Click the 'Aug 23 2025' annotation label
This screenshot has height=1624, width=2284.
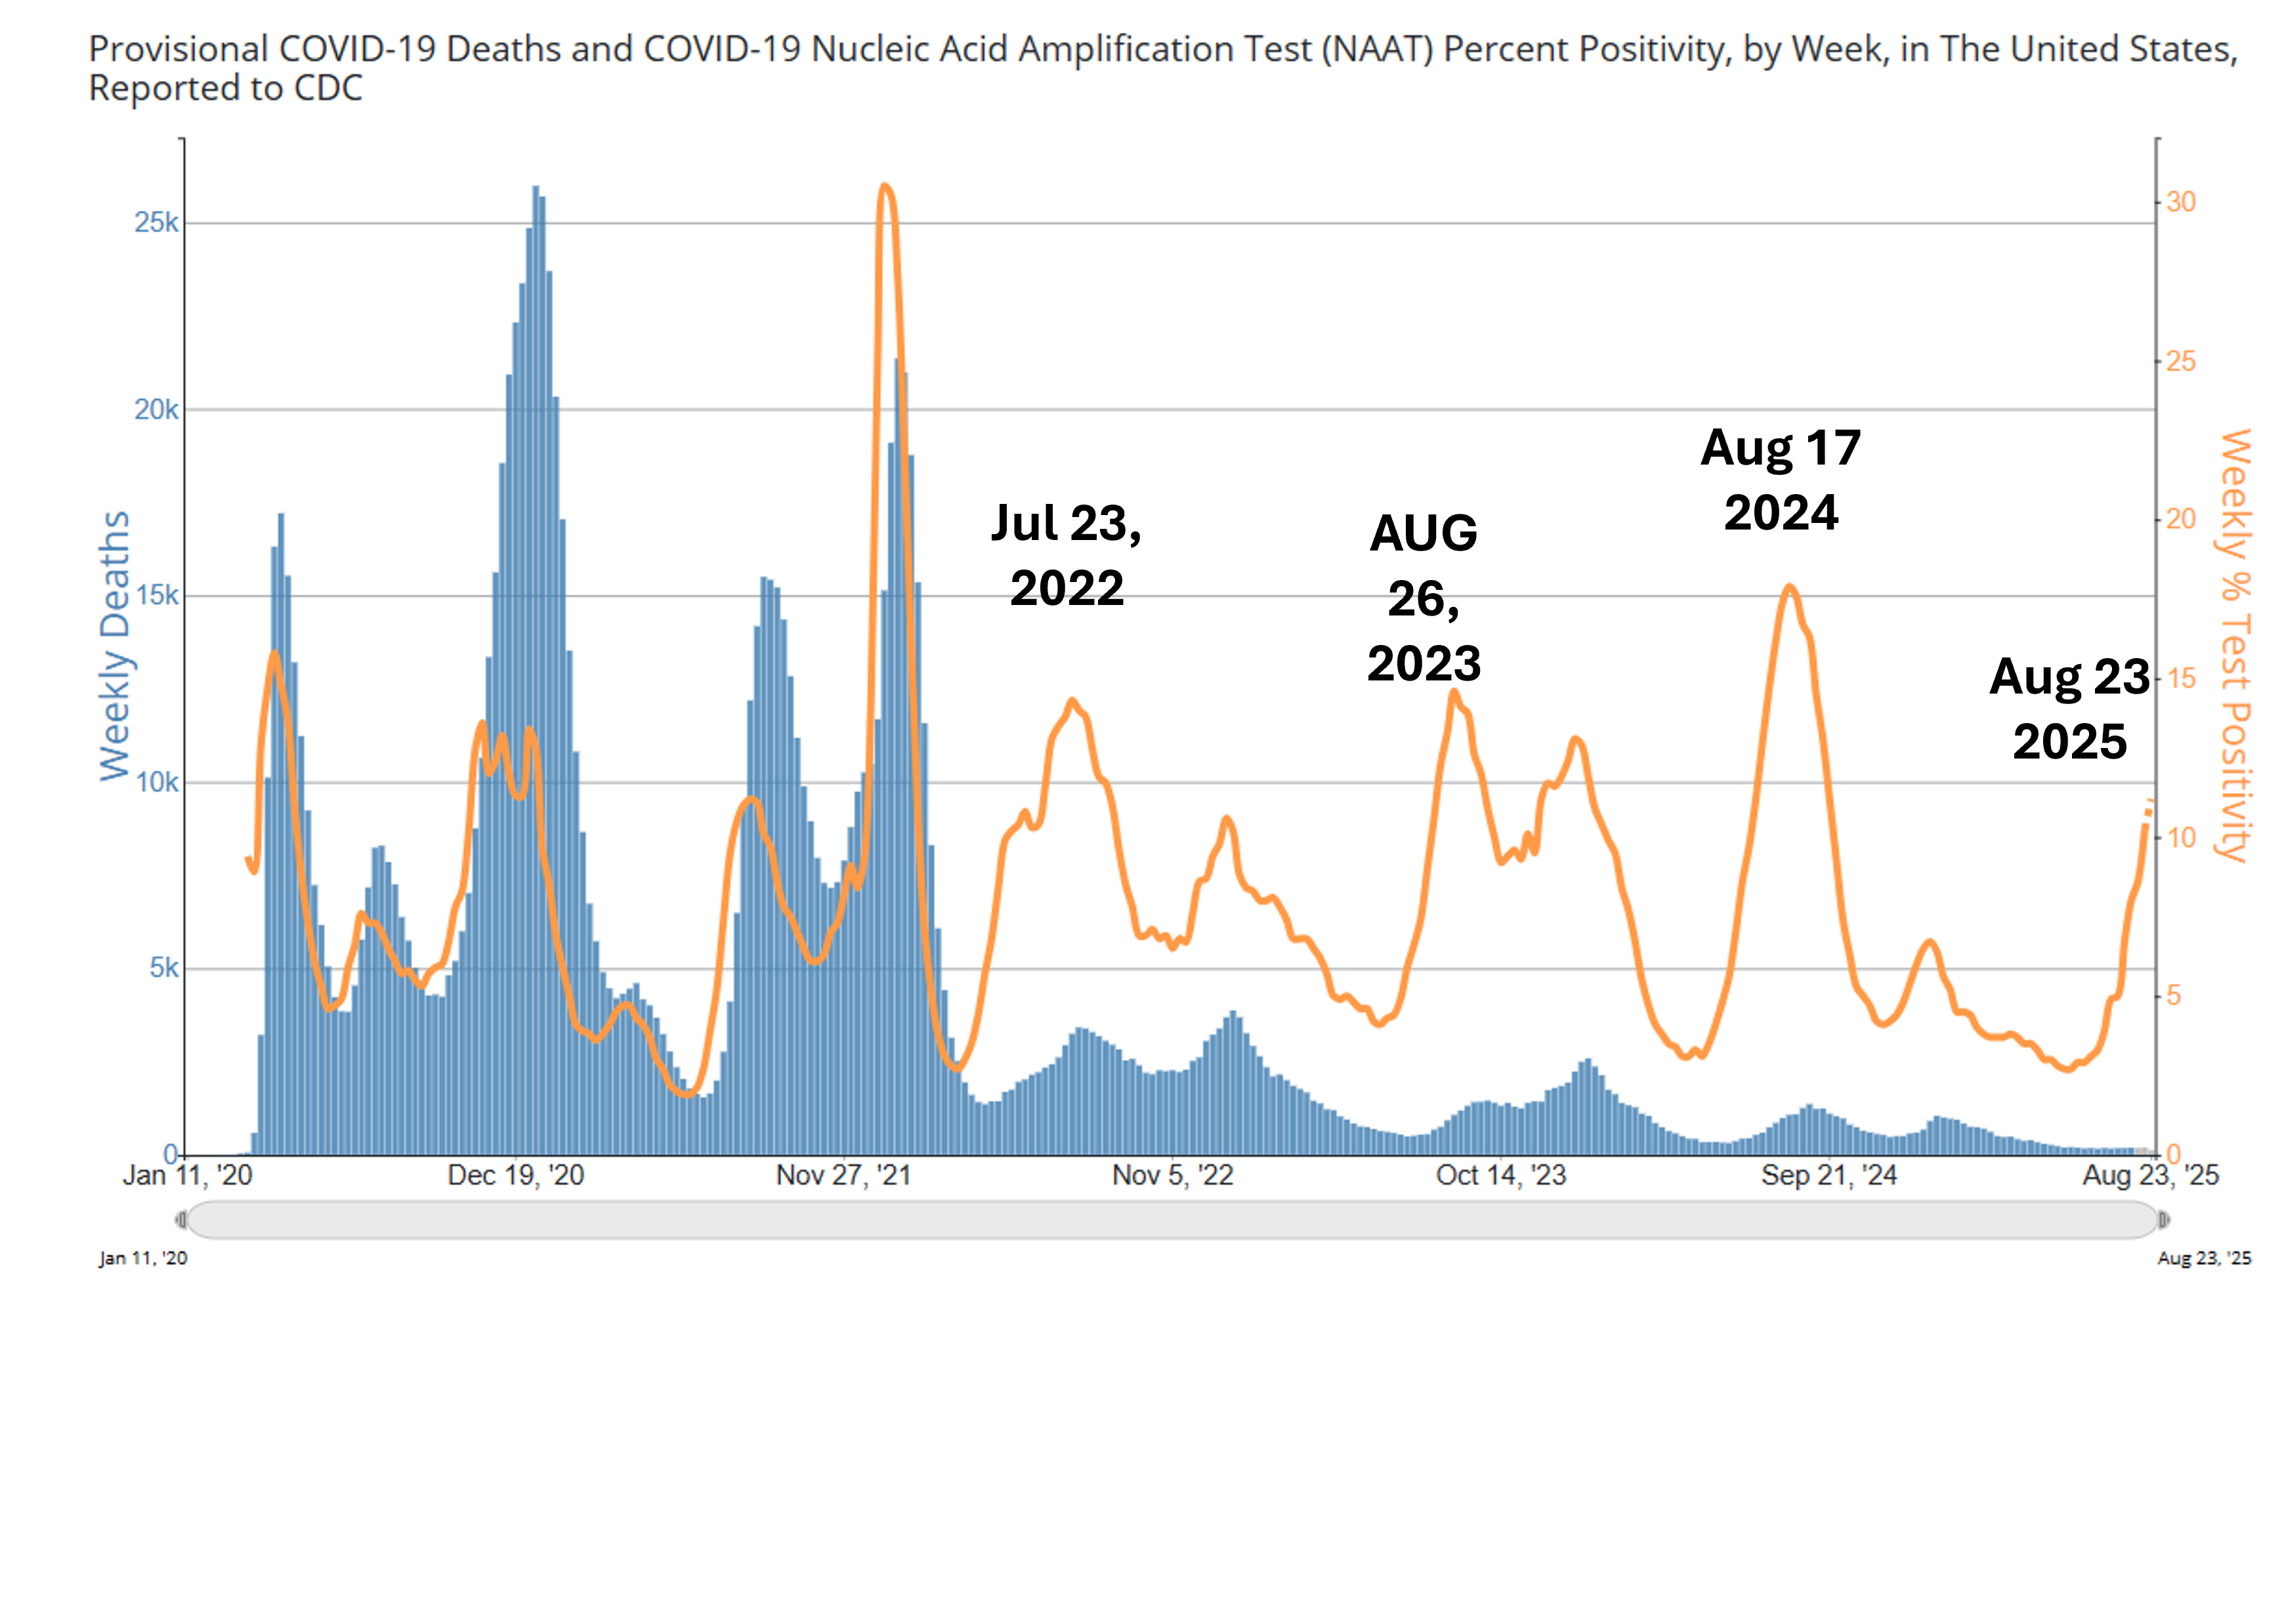click(2069, 708)
